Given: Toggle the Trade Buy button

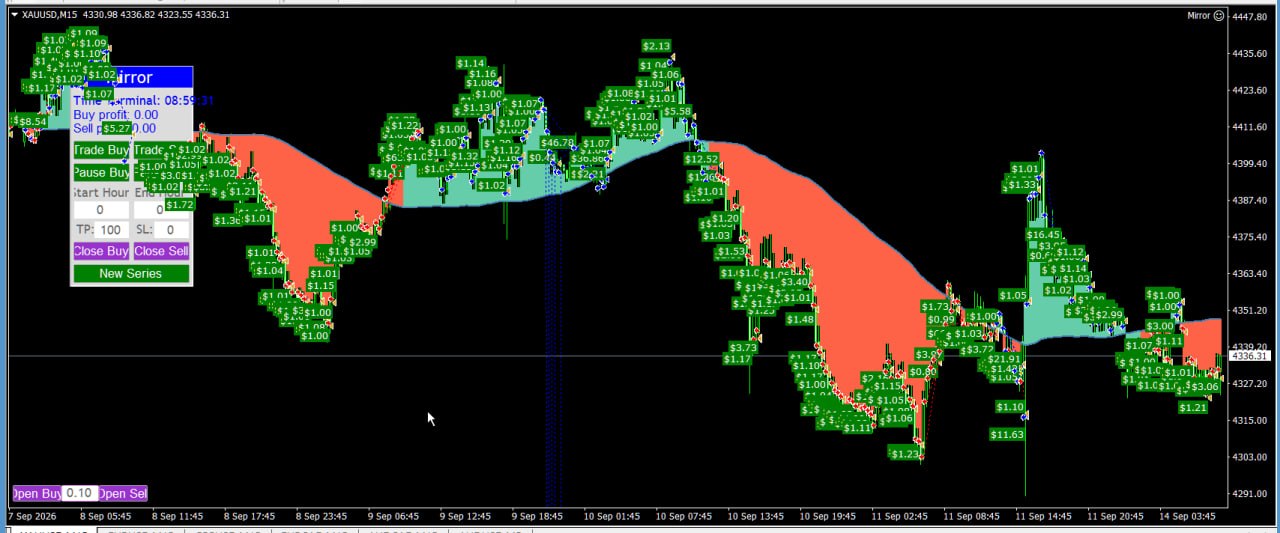Looking at the screenshot, I should (101, 150).
